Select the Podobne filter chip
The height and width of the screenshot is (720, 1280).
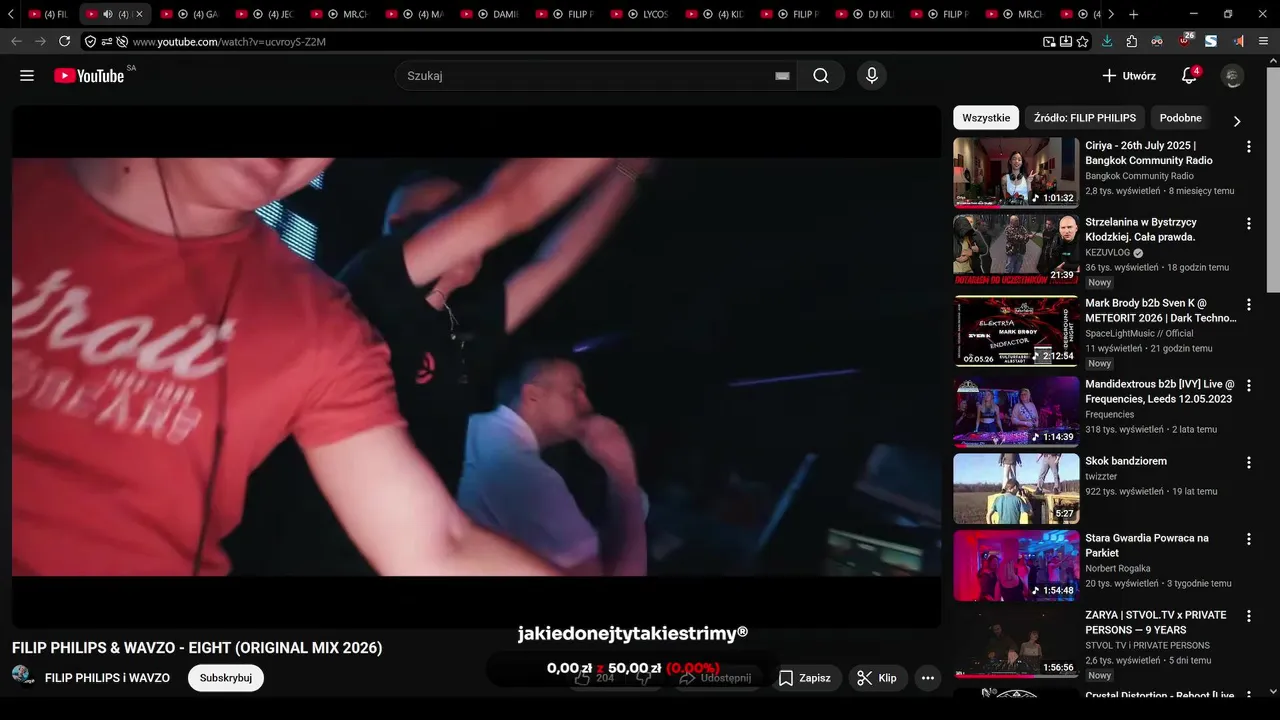pyautogui.click(x=1181, y=118)
